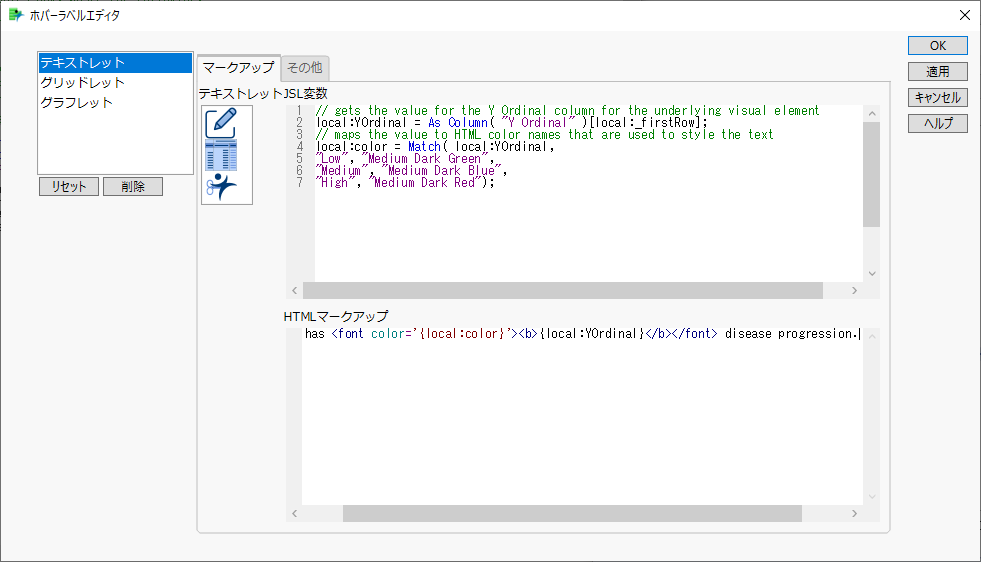The width and height of the screenshot is (981, 562).
Task: Click the リセット button
Action: tap(69, 187)
